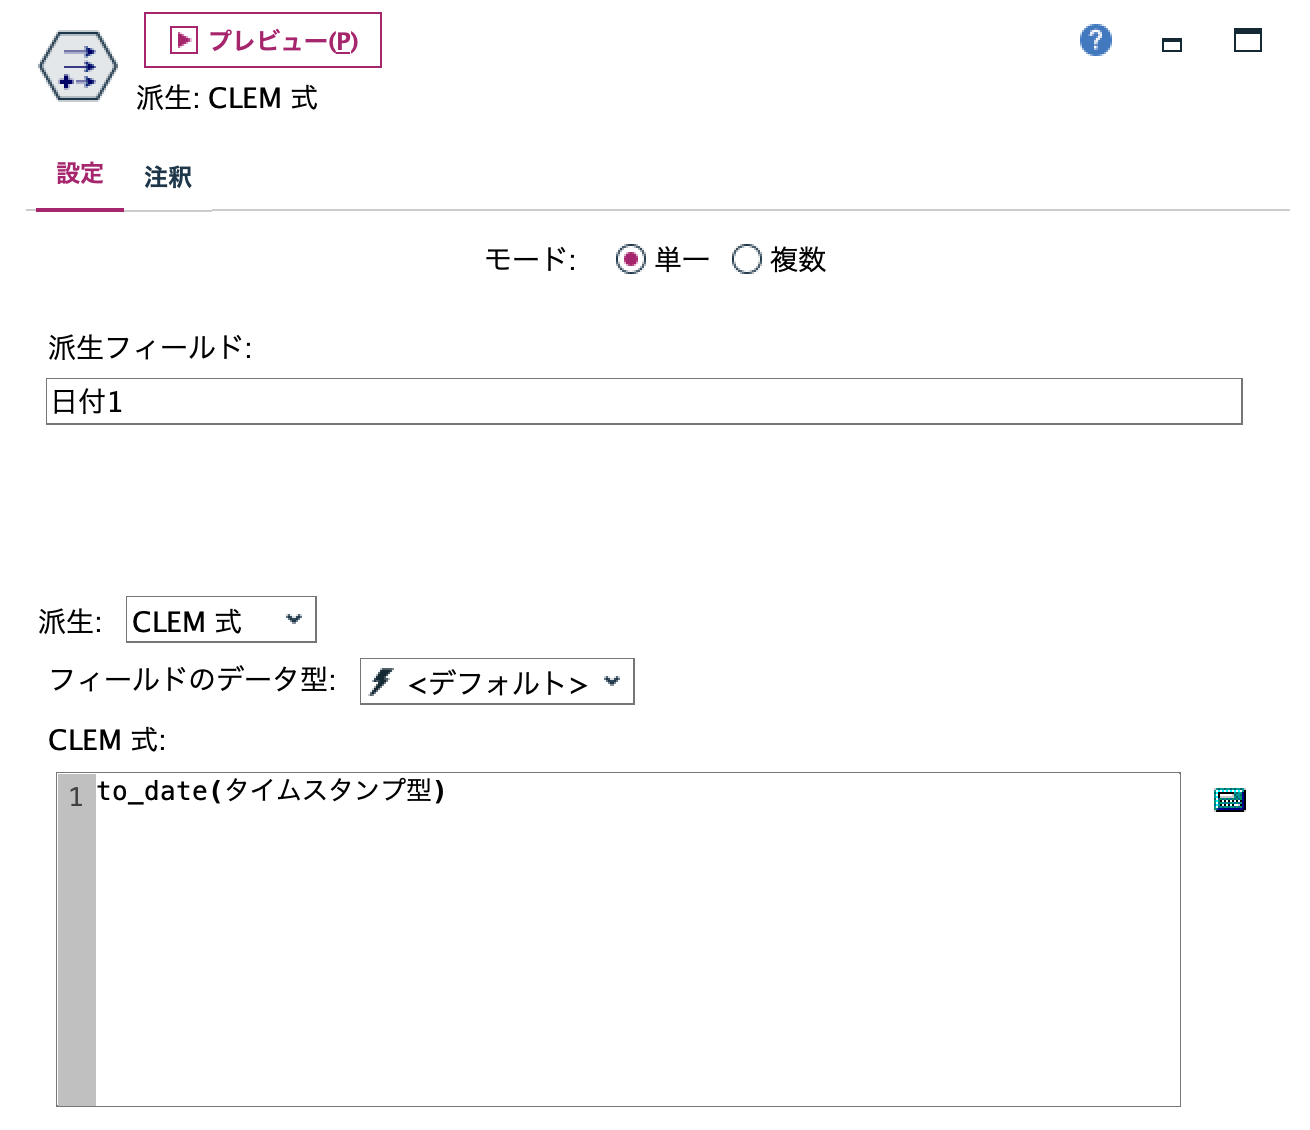Click the minimize dialog icon
This screenshot has width=1310, height=1130.
tap(1170, 44)
